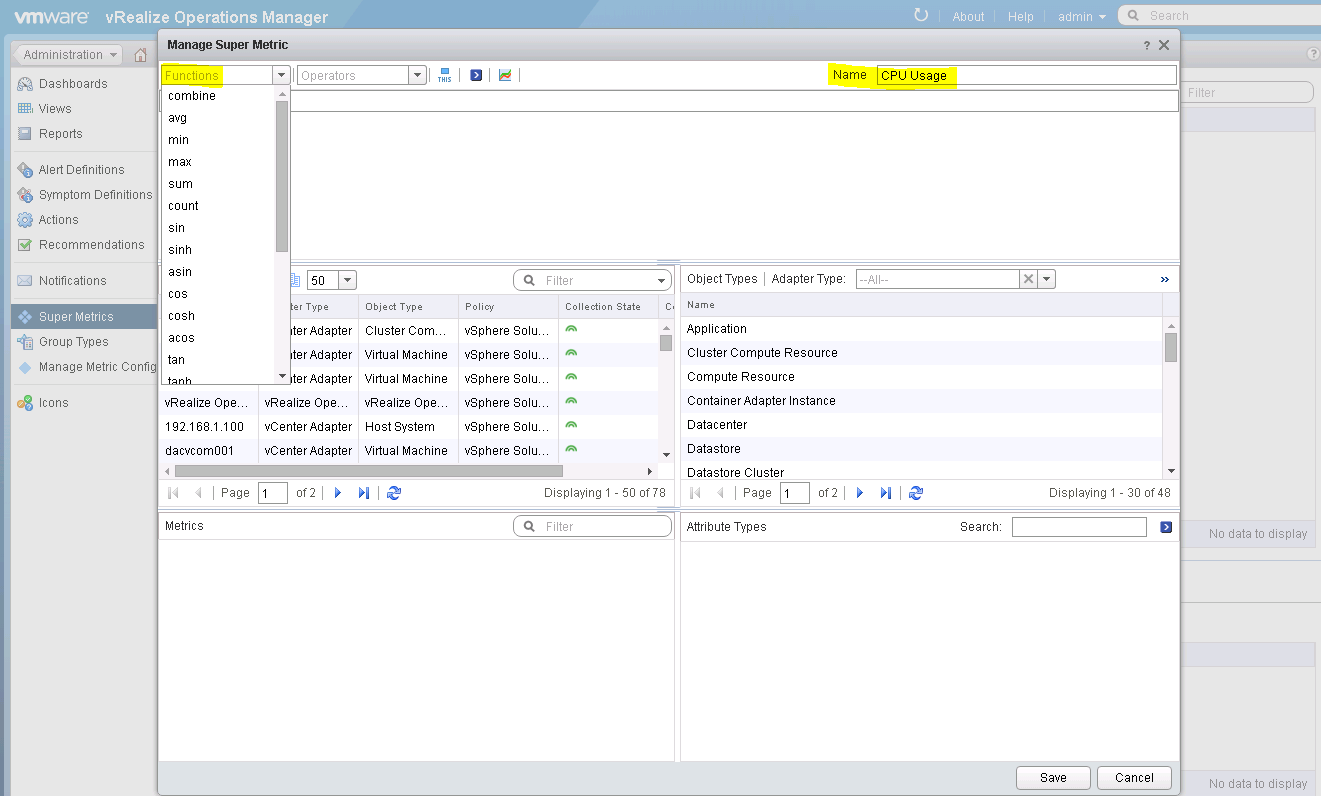The image size is (1321, 796).
Task: Open the Functions dropdown arrow
Action: coord(281,75)
